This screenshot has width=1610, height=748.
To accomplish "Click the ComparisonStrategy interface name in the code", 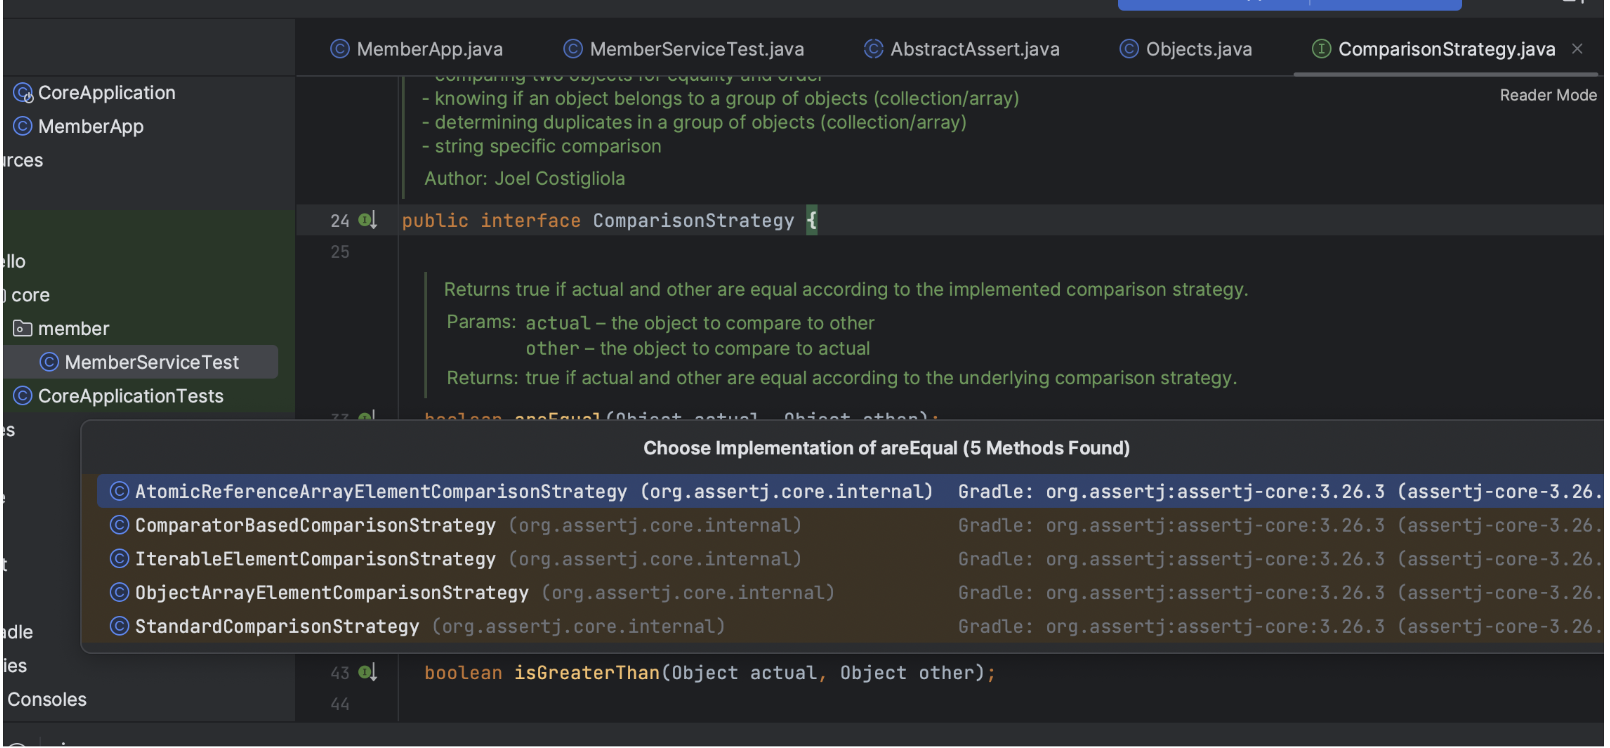I will (x=693, y=220).
